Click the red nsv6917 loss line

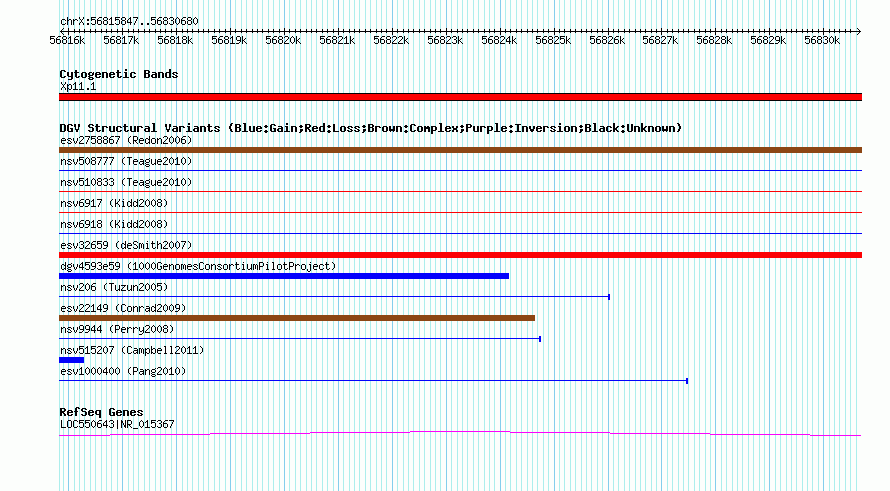tap(460, 212)
